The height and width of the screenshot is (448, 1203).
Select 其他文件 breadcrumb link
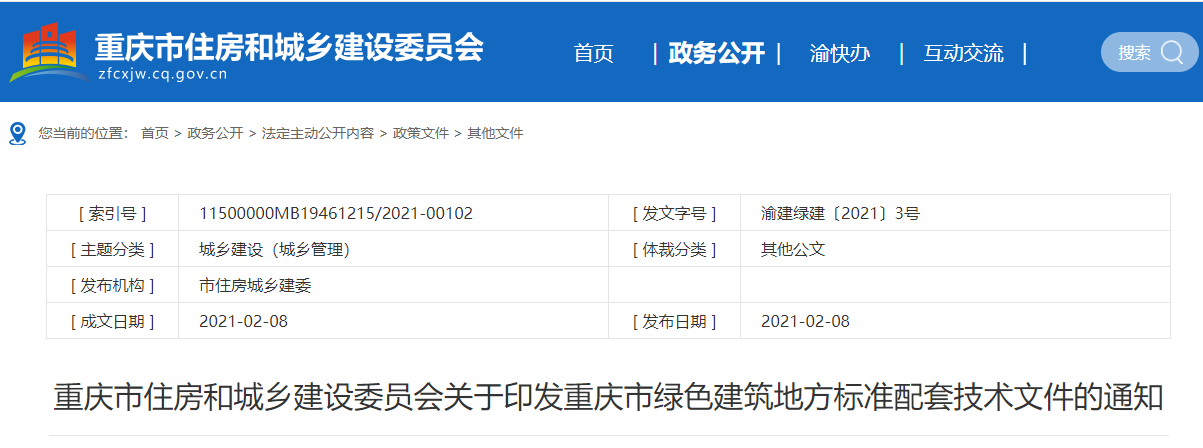tap(495, 133)
